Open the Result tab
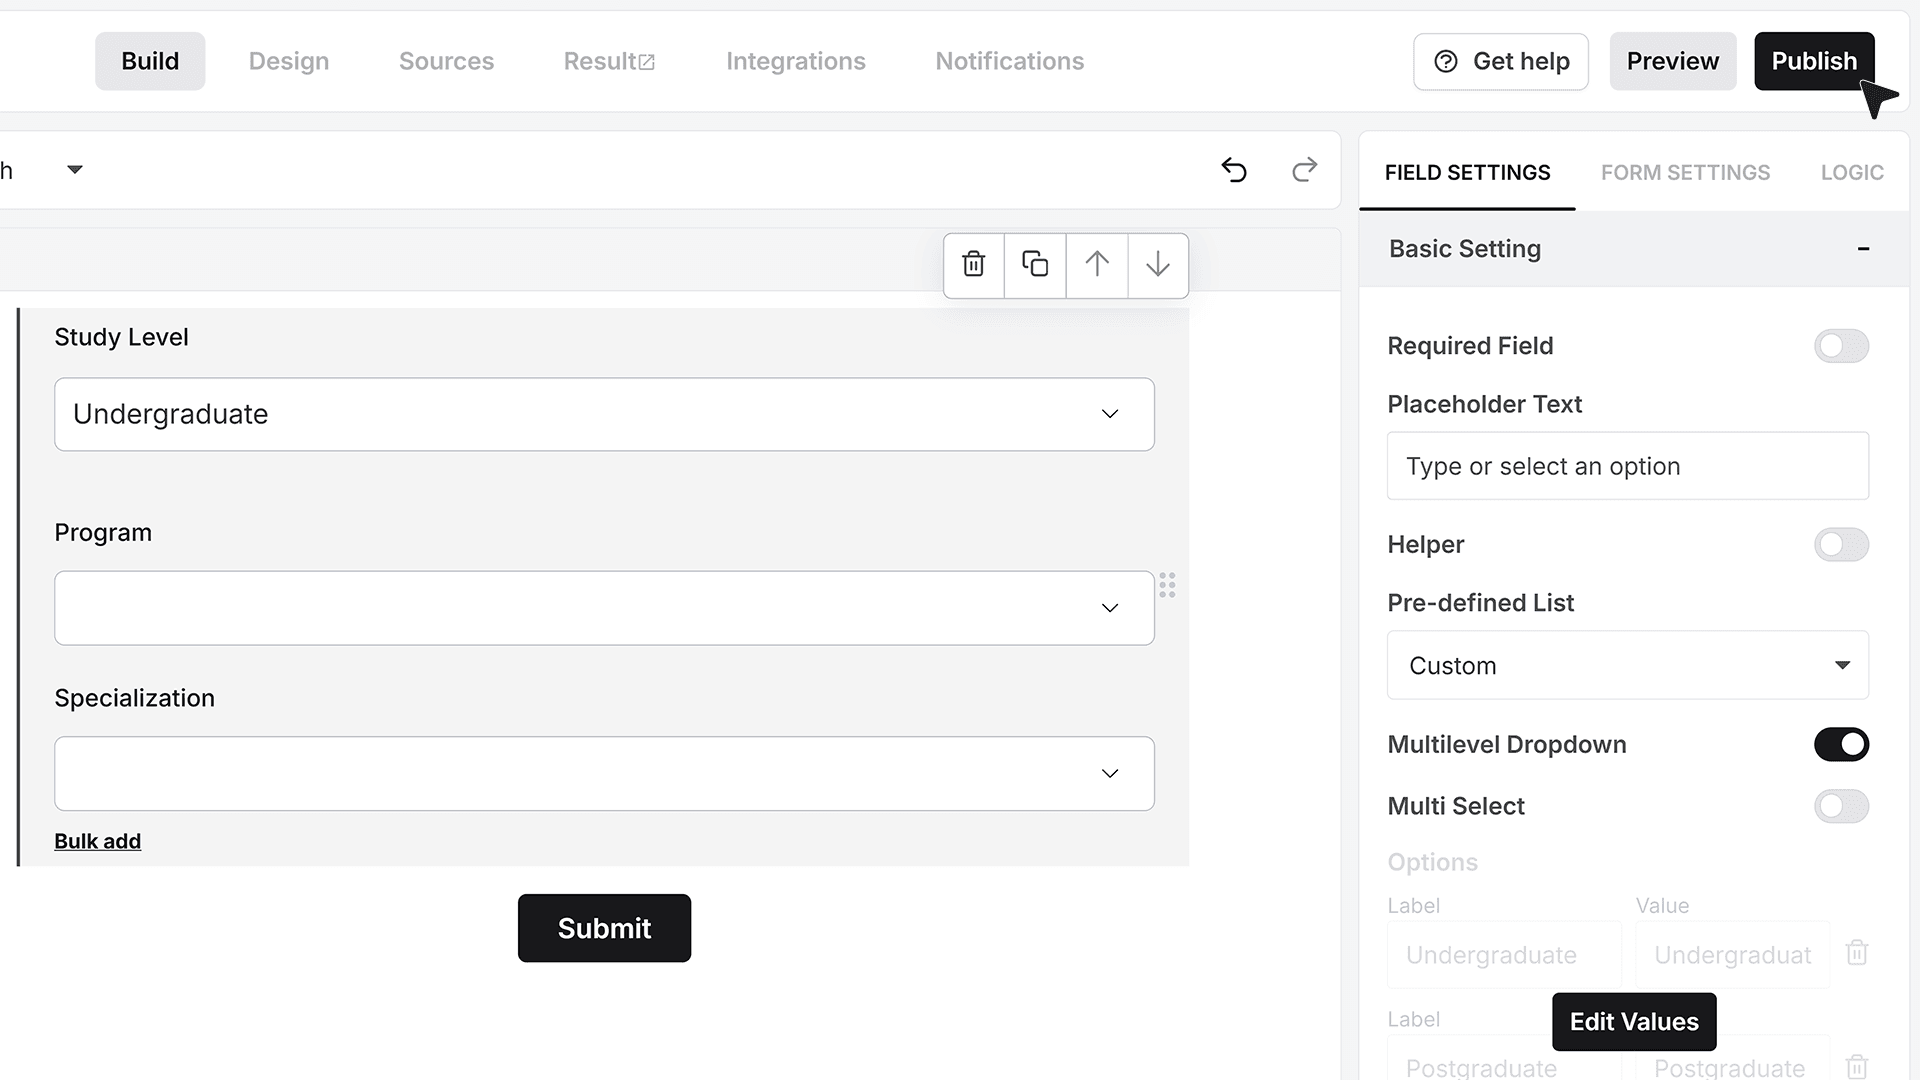Screen dimensions: 1920x1080 (609, 61)
